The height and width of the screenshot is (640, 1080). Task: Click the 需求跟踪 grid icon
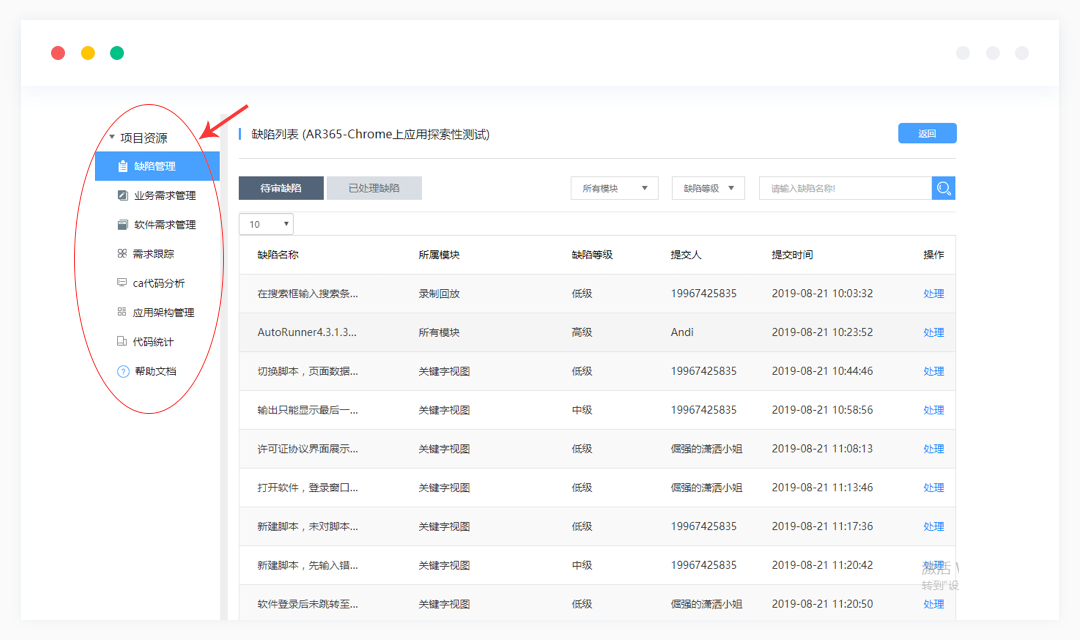[x=122, y=254]
